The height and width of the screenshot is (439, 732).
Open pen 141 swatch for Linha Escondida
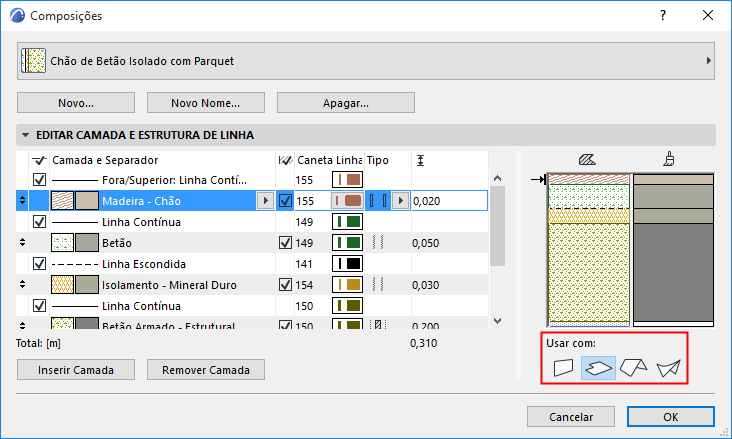click(x=347, y=264)
